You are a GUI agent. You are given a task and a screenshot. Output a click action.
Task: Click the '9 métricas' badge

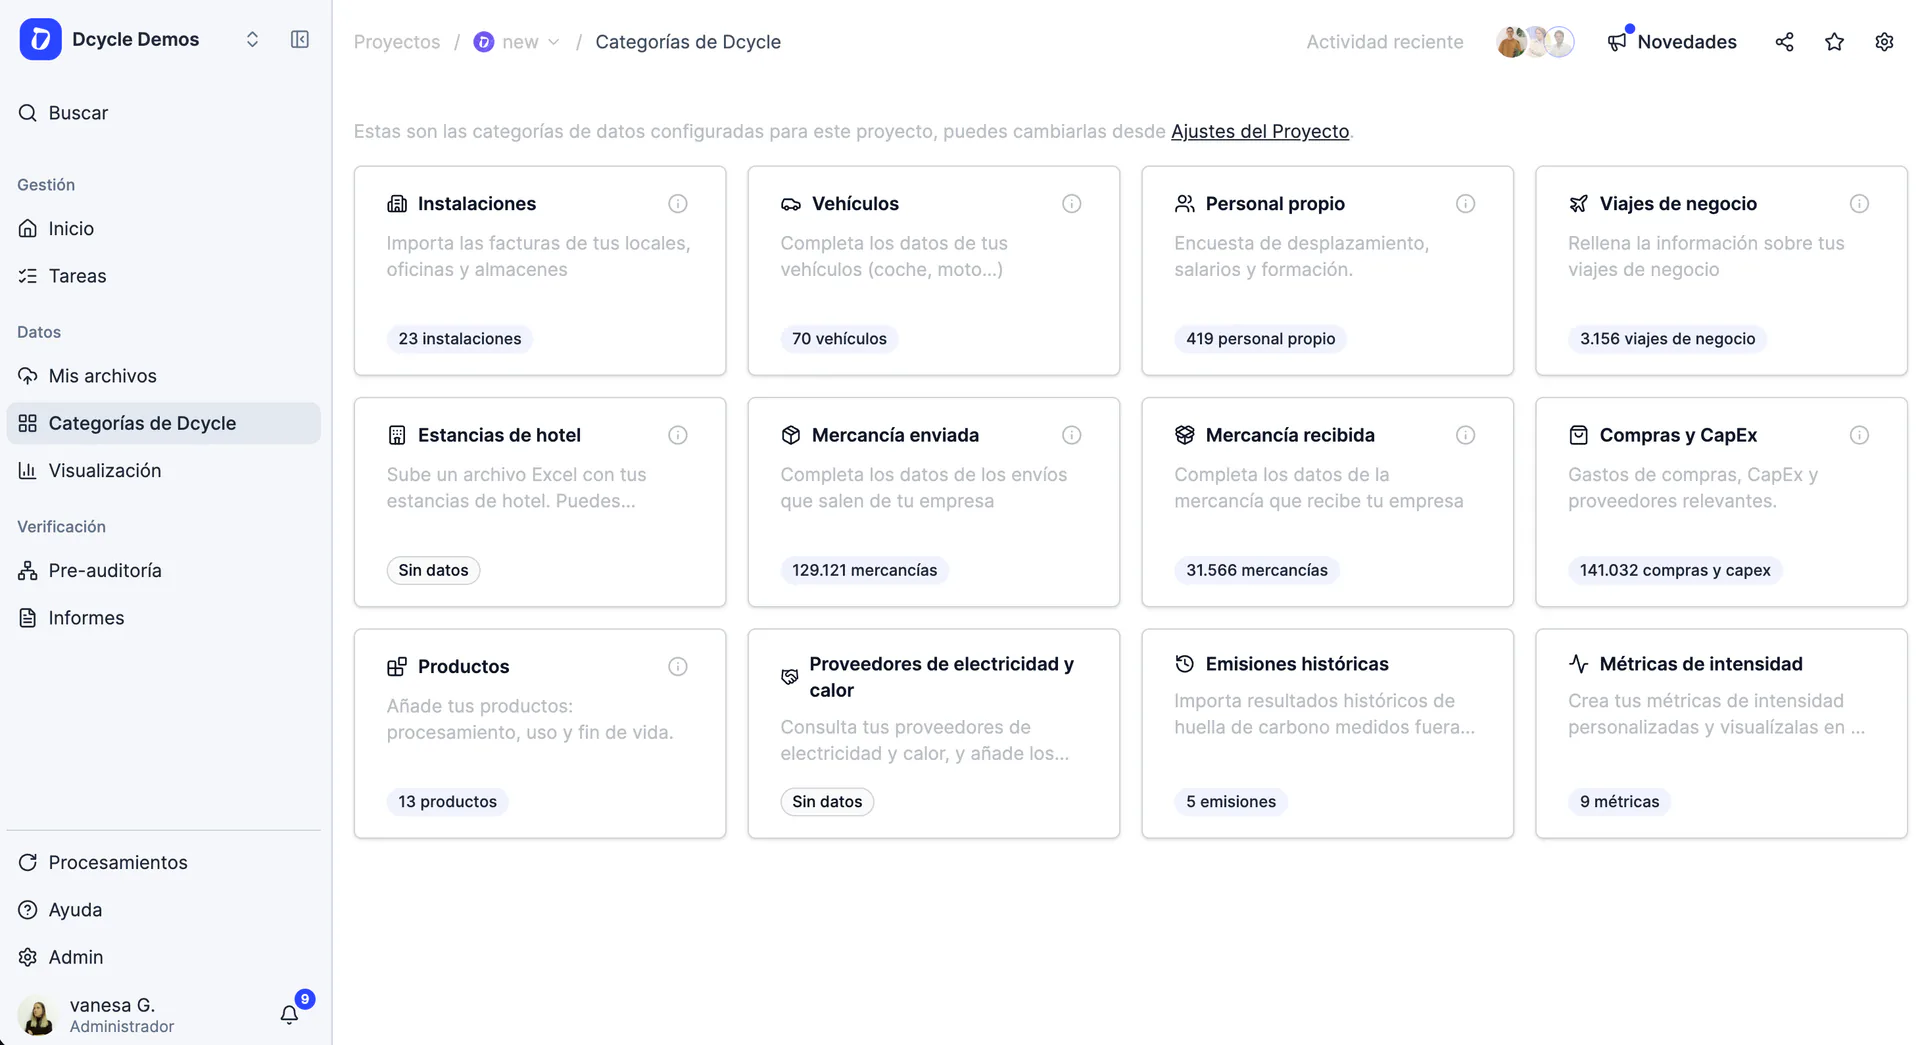pyautogui.click(x=1619, y=802)
